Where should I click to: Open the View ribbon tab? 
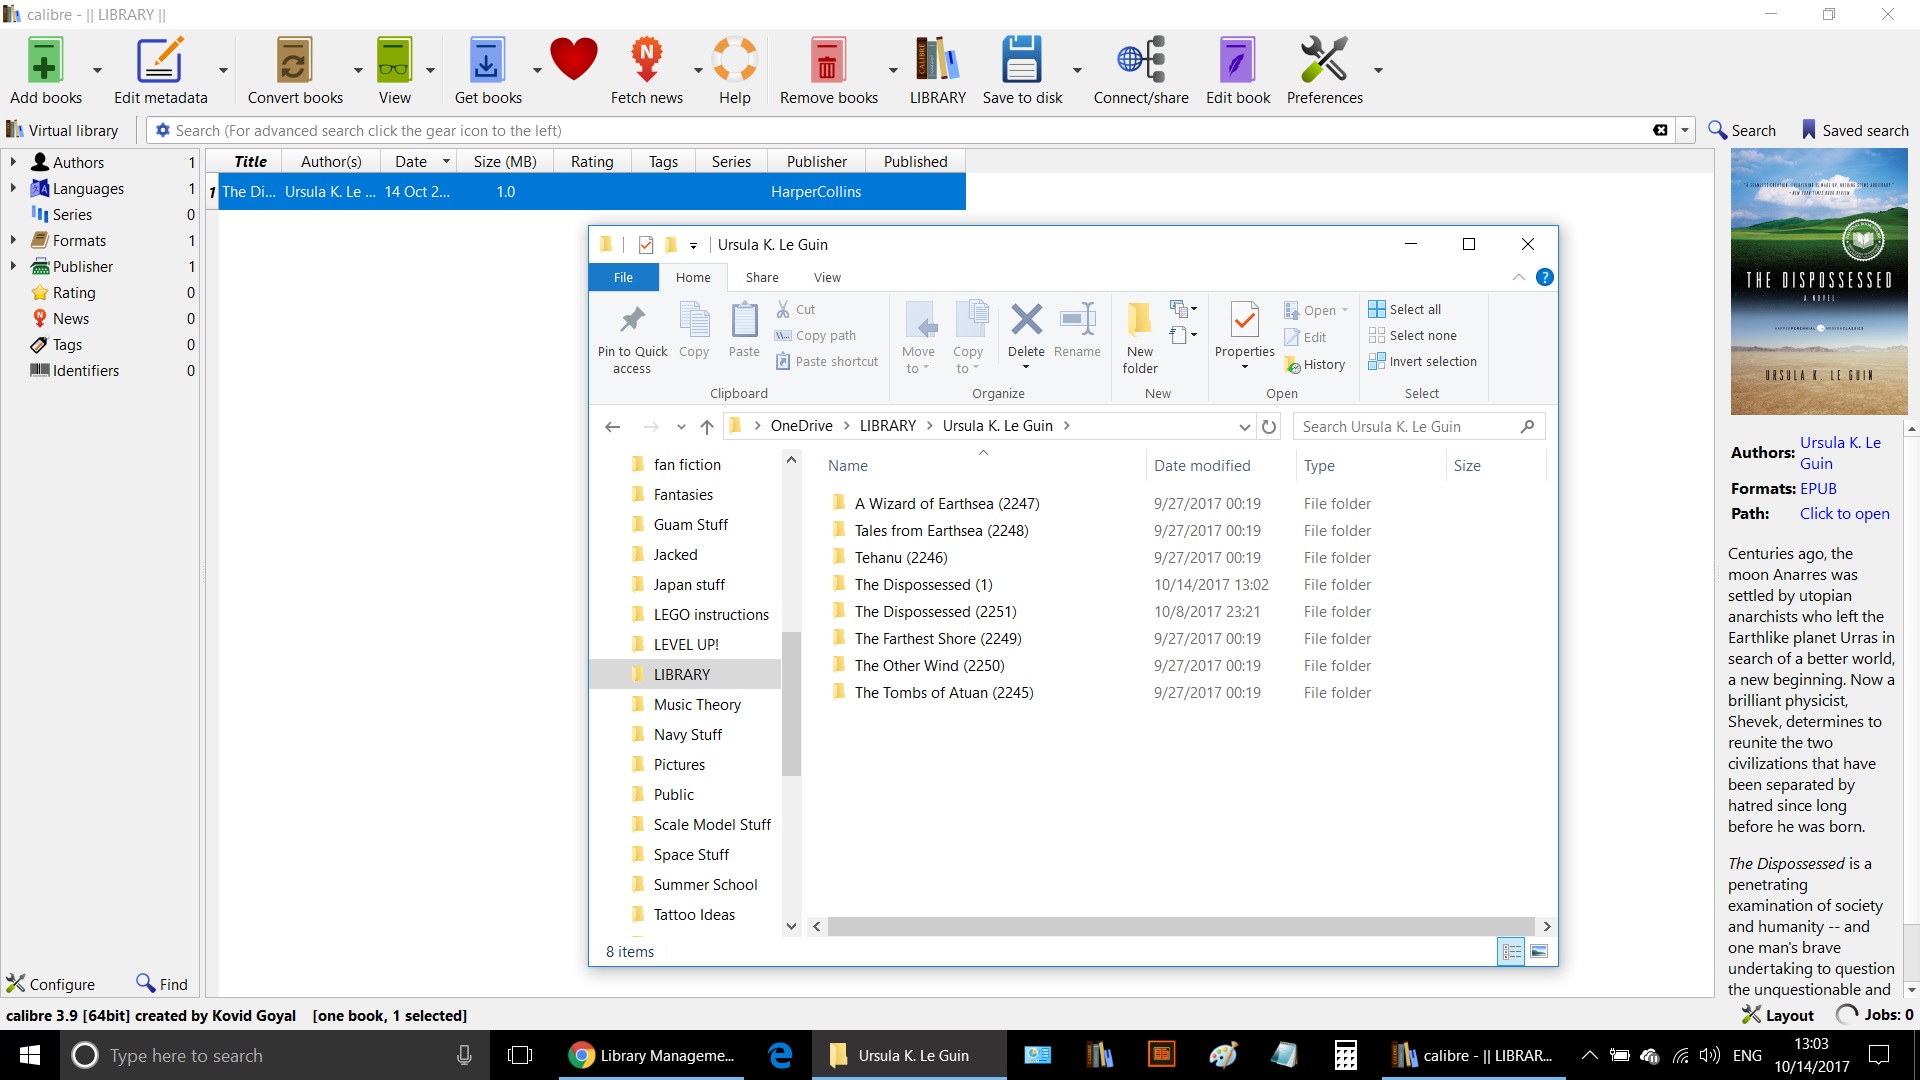pyautogui.click(x=827, y=278)
